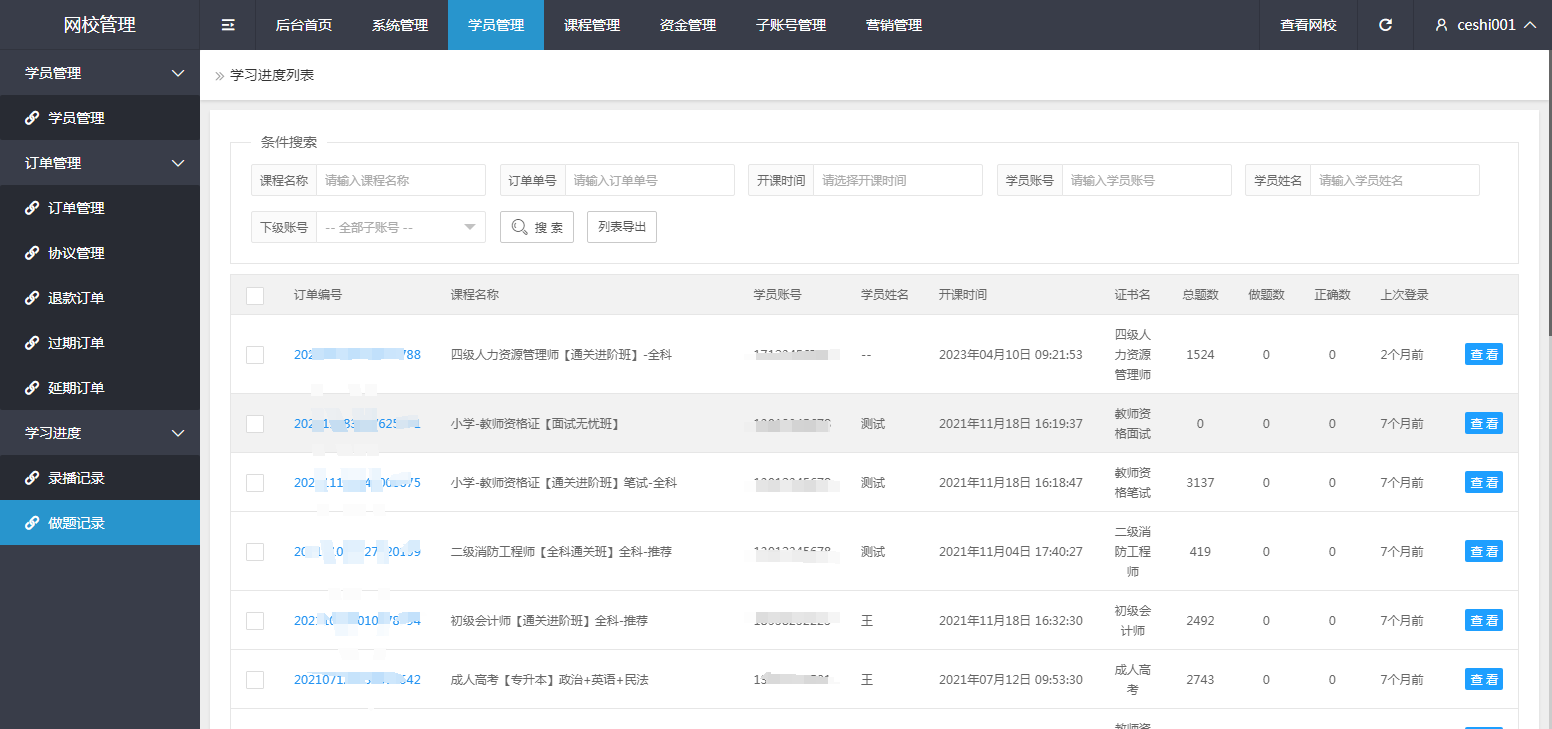Viewport: 1552px width, 729px height.
Task: Click 查看网校 in top bar
Action: tap(1308, 25)
